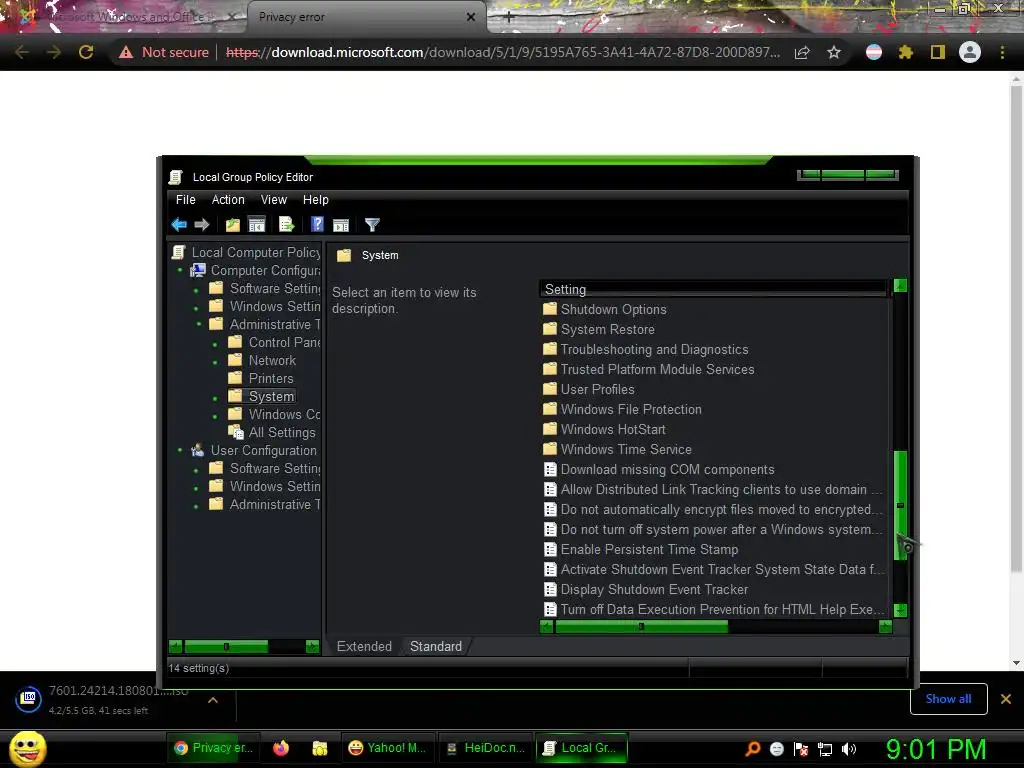Open the Help toolbar icon
Screen dimensions: 1024x768
click(x=317, y=225)
